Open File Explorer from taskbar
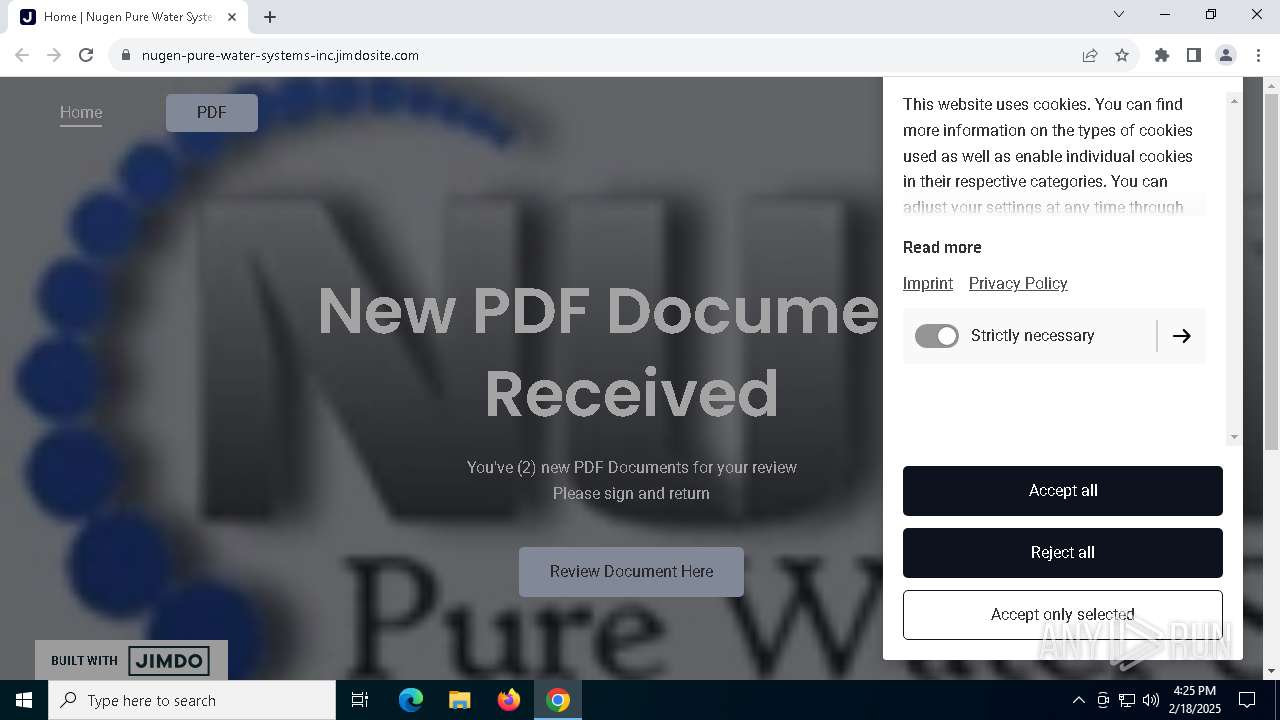 coord(459,700)
